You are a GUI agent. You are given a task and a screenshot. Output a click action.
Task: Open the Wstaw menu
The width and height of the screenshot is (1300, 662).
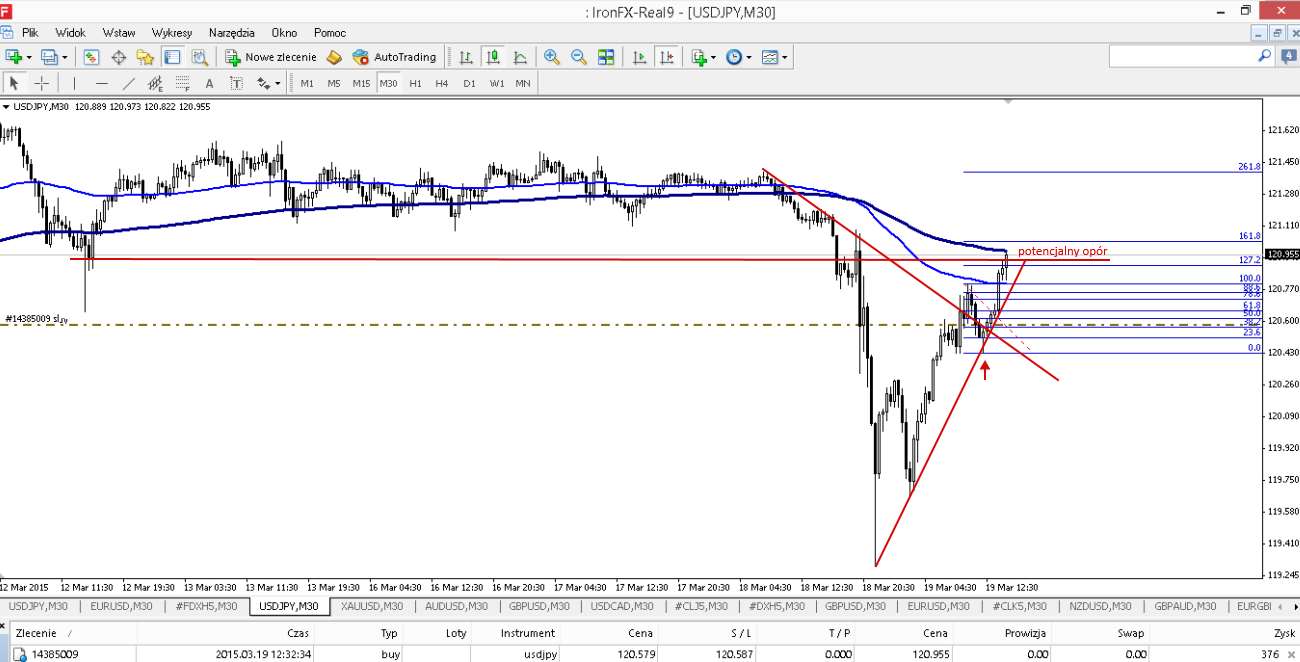(119, 33)
